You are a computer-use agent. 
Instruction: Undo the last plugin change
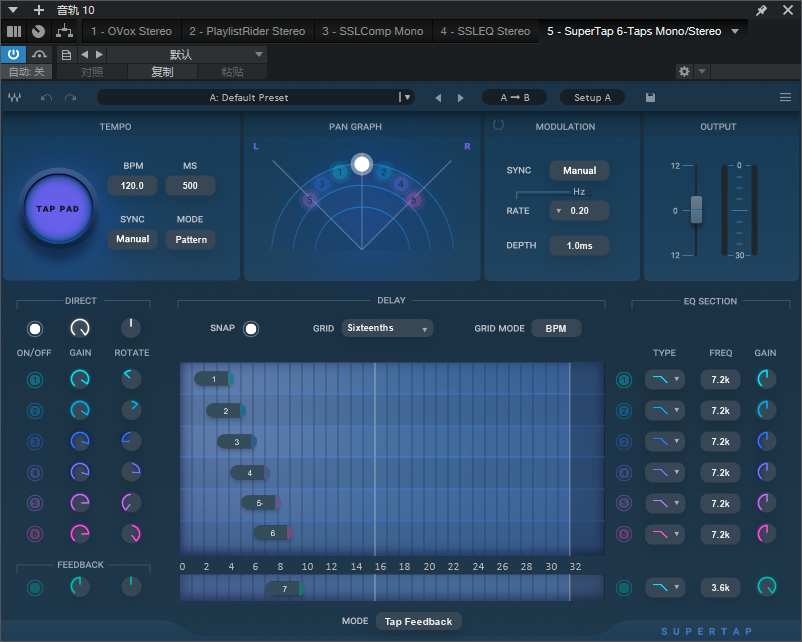46,97
